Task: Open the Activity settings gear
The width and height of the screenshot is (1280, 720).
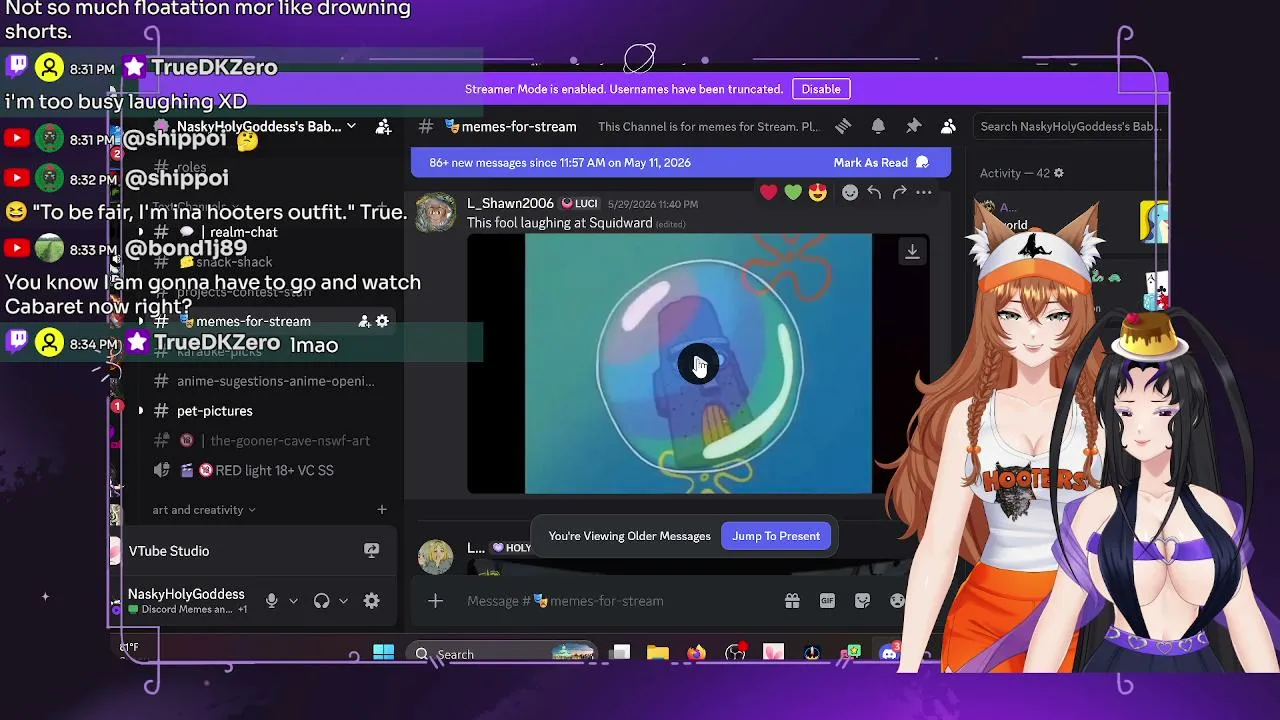Action: pyautogui.click(x=1059, y=173)
